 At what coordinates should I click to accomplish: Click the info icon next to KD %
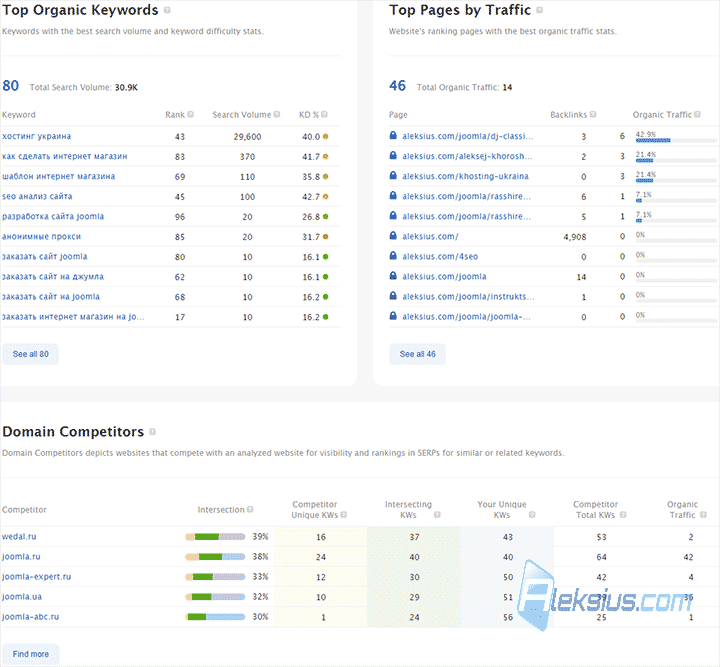pyautogui.click(x=324, y=114)
